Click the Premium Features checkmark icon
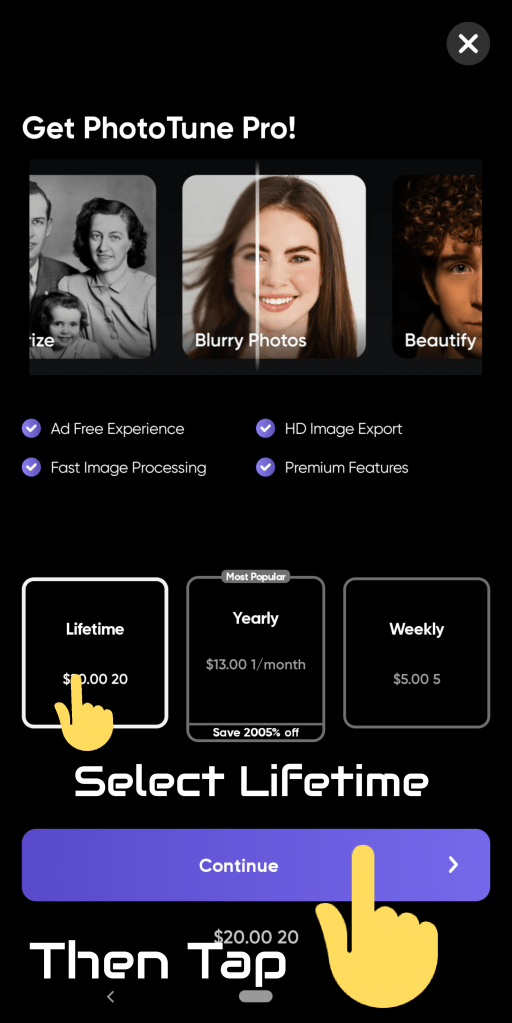The height and width of the screenshot is (1023, 512). pyautogui.click(x=265, y=467)
